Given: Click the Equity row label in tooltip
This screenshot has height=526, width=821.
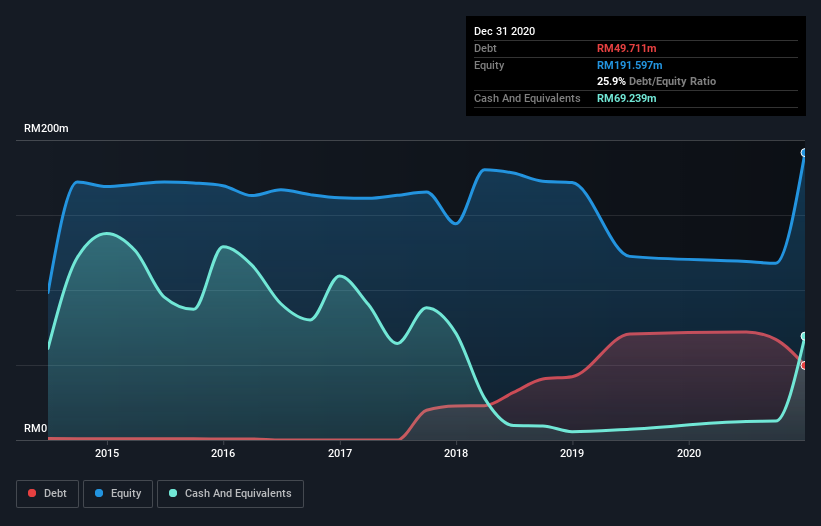Looking at the screenshot, I should click(489, 65).
